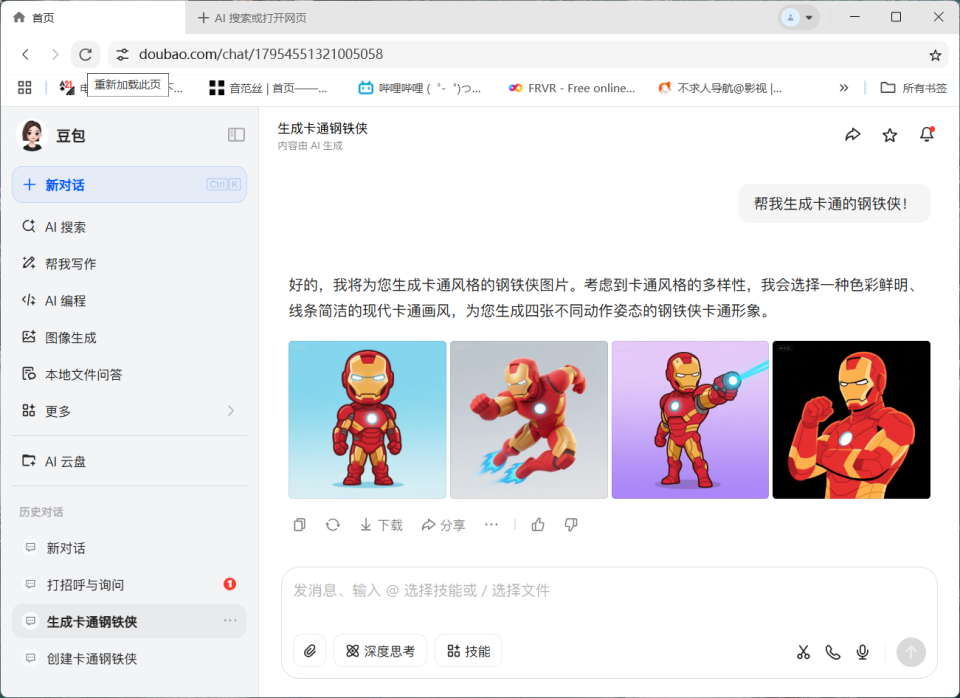
Task: Activate microphone voice input icon
Action: 863,652
